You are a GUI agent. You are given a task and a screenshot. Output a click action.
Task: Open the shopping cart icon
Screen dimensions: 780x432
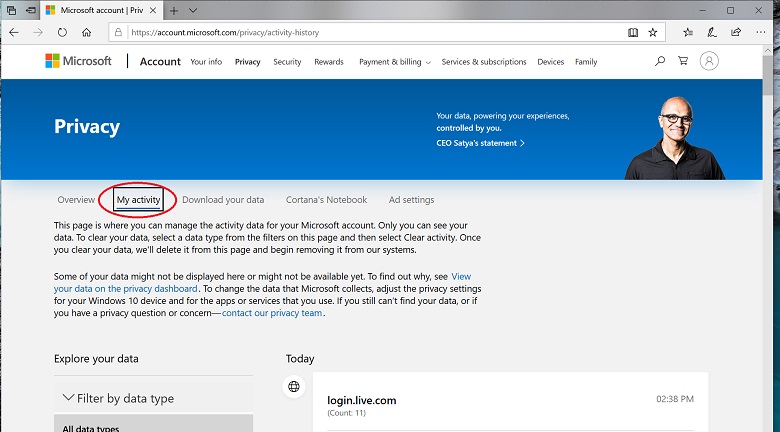coord(683,61)
